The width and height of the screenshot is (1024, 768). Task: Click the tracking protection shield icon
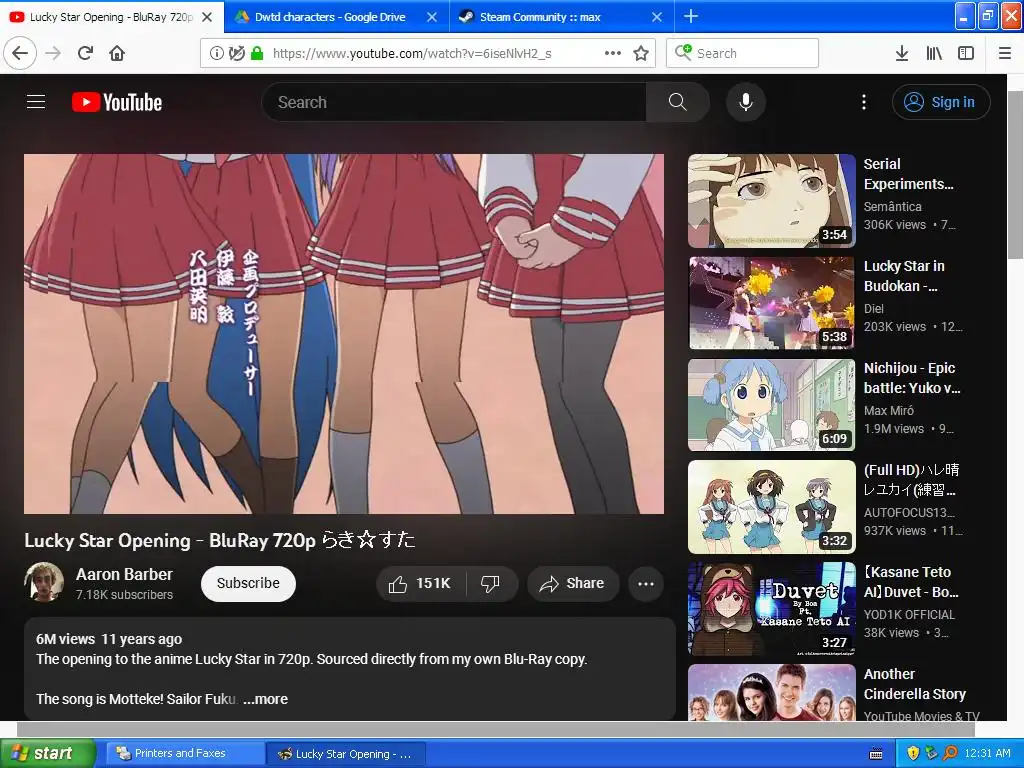tap(236, 54)
